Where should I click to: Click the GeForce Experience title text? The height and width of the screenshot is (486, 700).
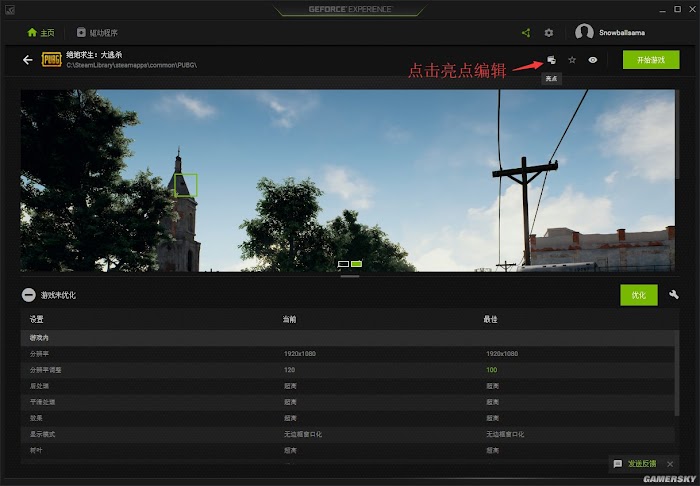point(350,9)
